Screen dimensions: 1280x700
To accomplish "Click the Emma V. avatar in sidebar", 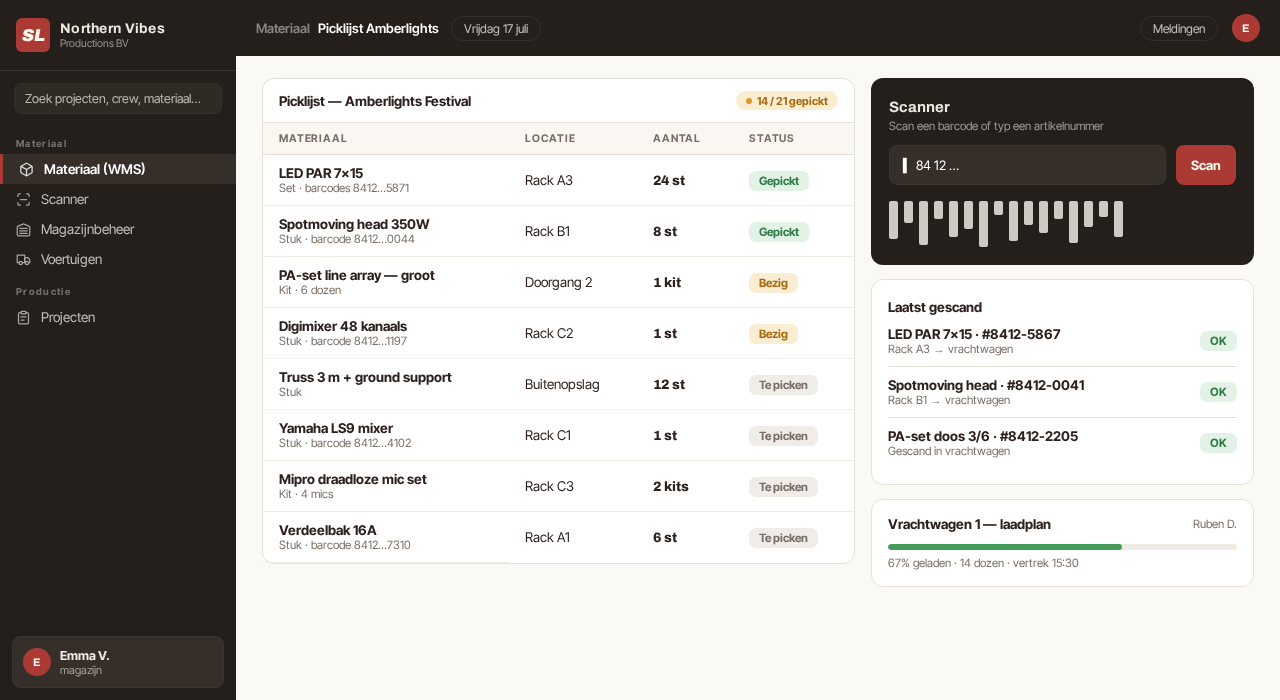I will tap(37, 662).
